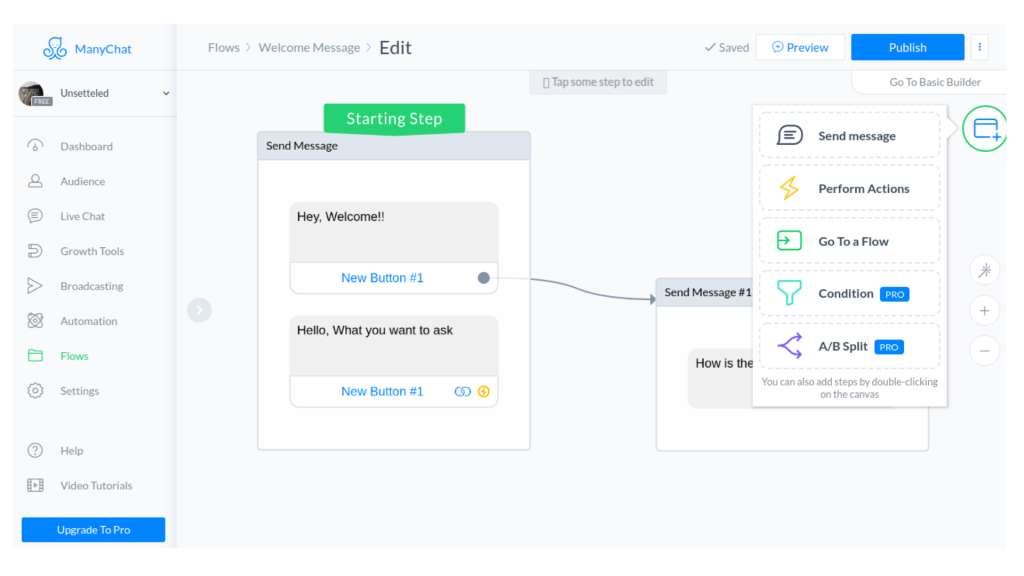Click the Starting Step green label
This screenshot has height=576, width=1024.
394,119
